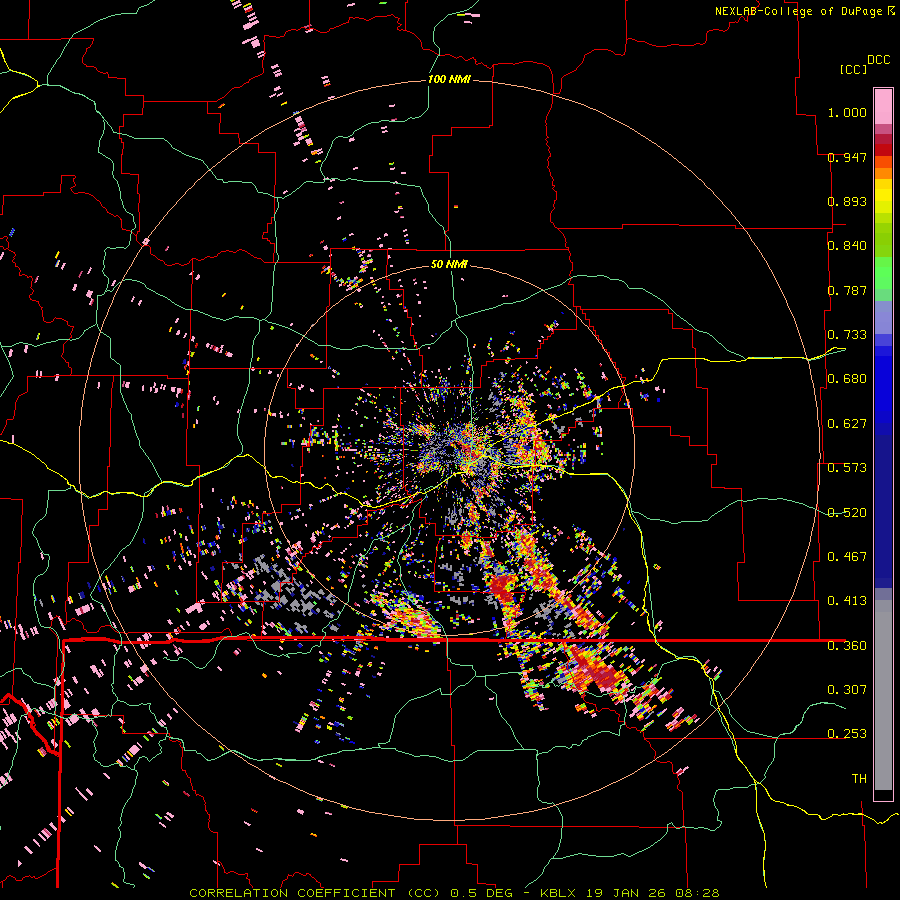The image size is (900, 900).
Task: Click the 50 NMI range ring label
Action: tap(449, 264)
